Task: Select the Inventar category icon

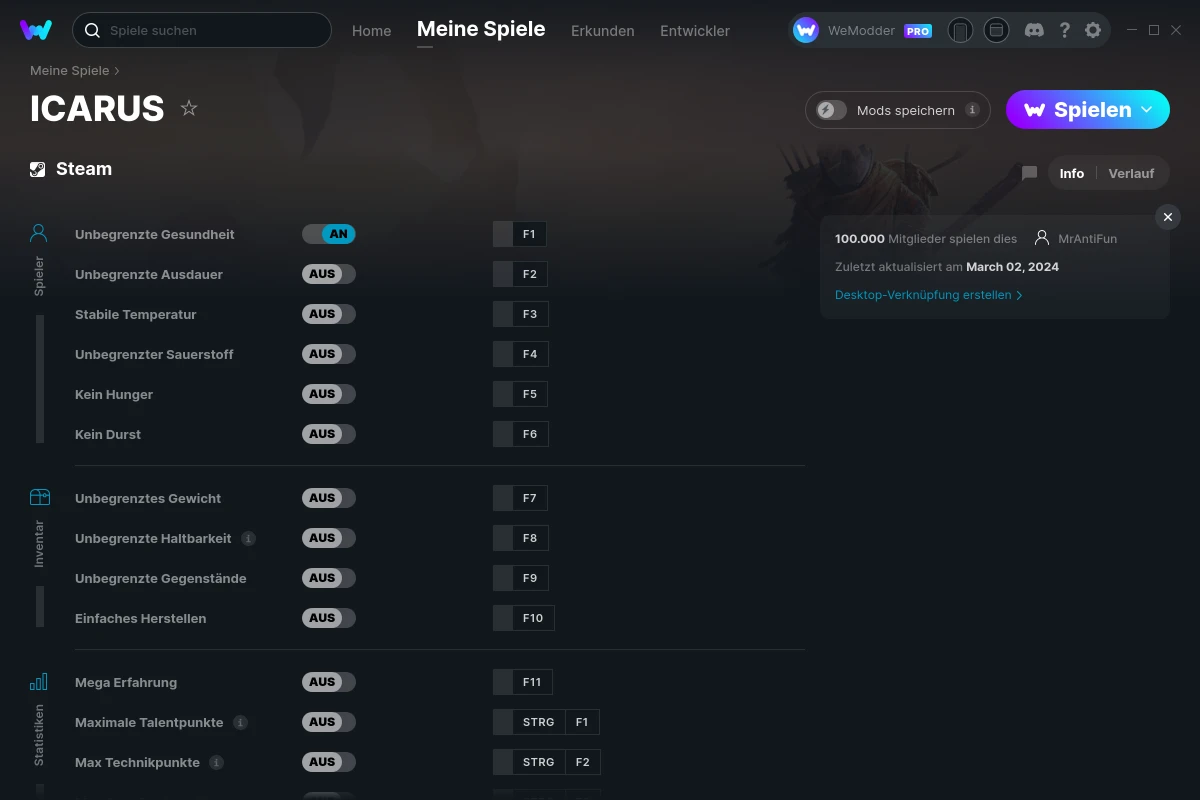Action: tap(39, 497)
